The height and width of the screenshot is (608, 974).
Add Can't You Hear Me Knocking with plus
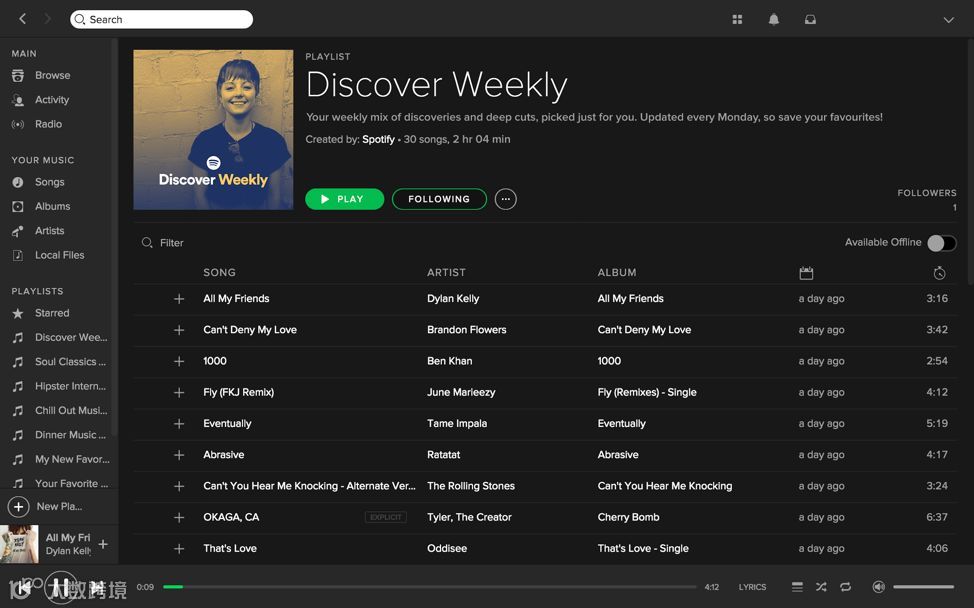pyautogui.click(x=179, y=486)
